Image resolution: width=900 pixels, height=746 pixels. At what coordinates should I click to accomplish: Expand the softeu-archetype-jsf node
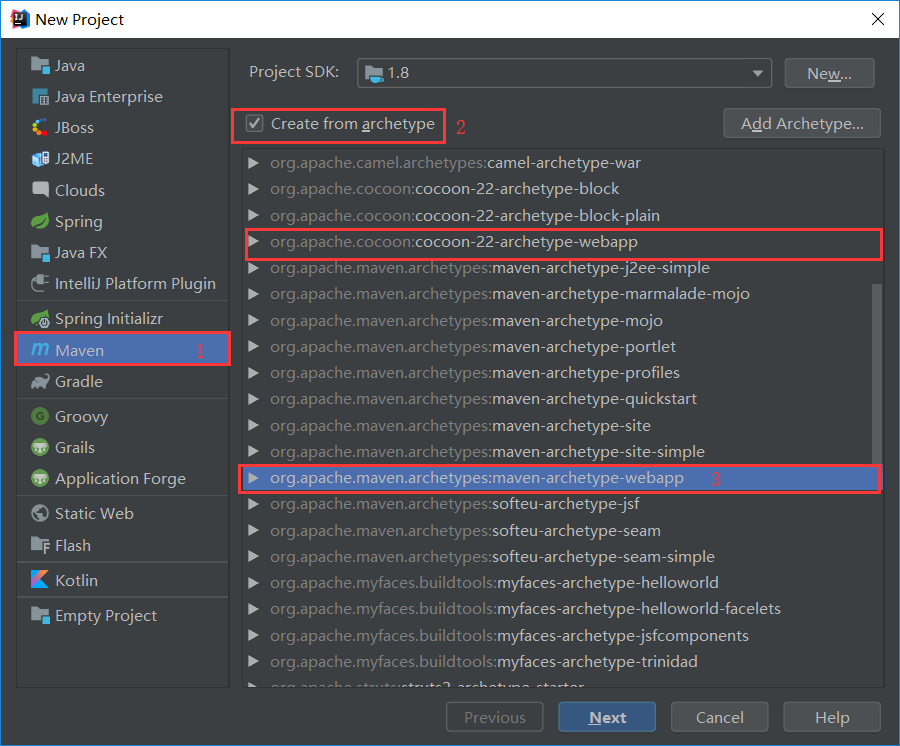pos(253,504)
